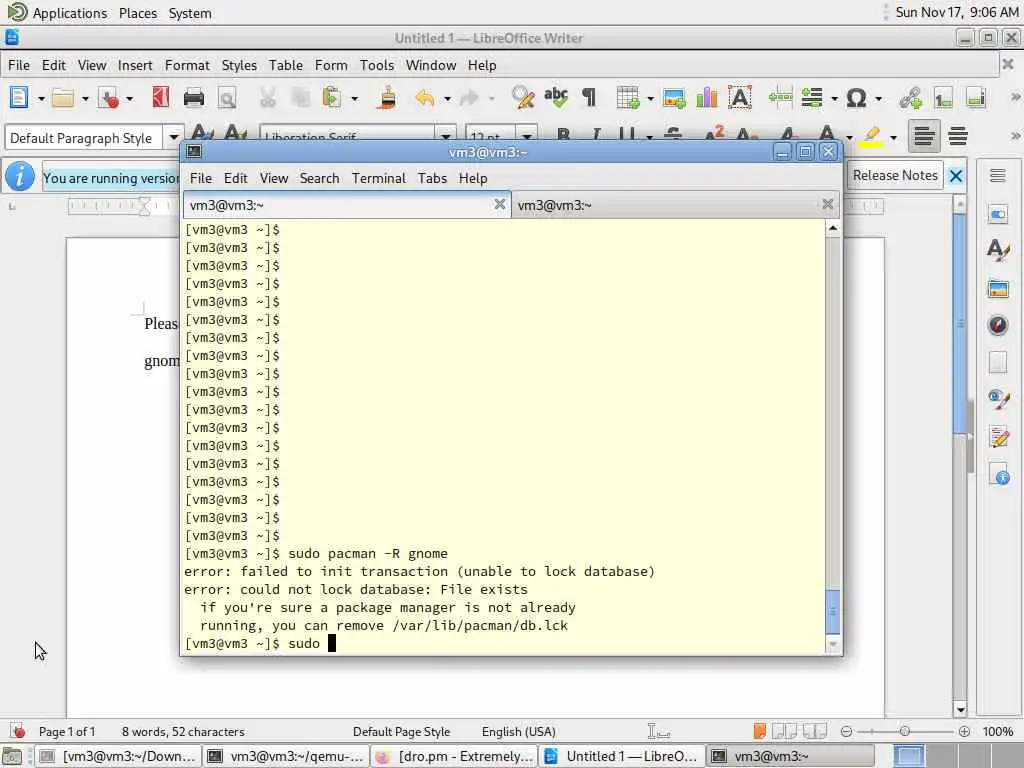The width and height of the screenshot is (1024, 768).
Task: Click the Undo arrow icon
Action: point(424,98)
